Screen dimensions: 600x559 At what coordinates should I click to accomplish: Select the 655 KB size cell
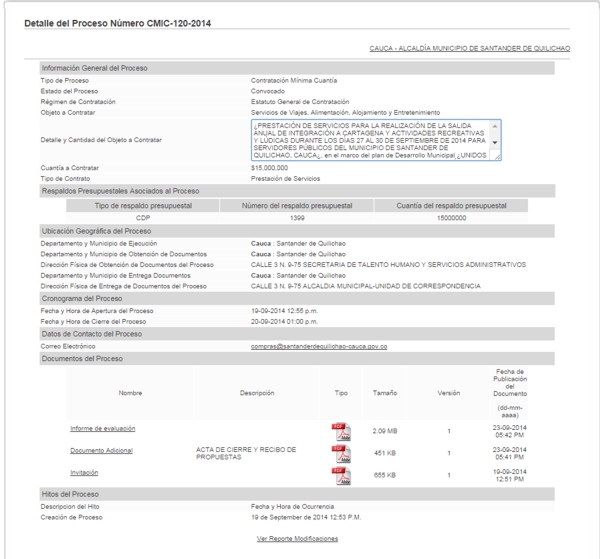tap(385, 475)
